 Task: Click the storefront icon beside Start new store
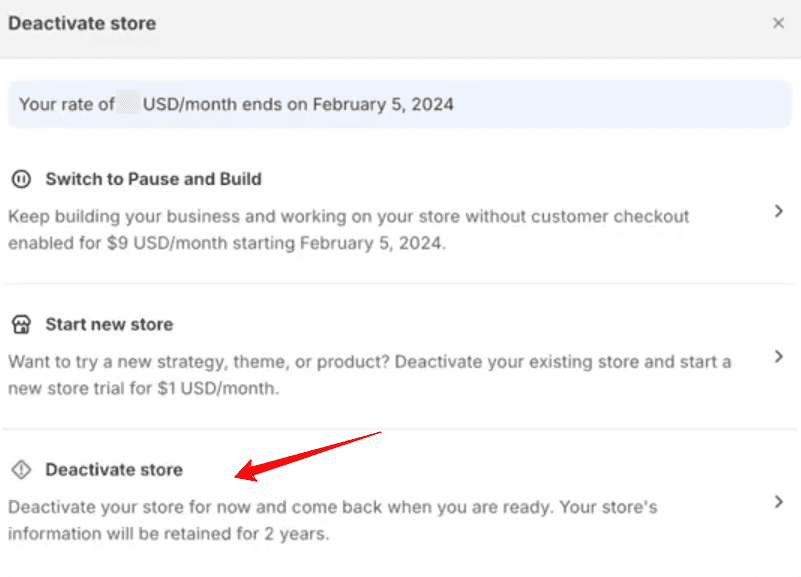click(x=21, y=324)
